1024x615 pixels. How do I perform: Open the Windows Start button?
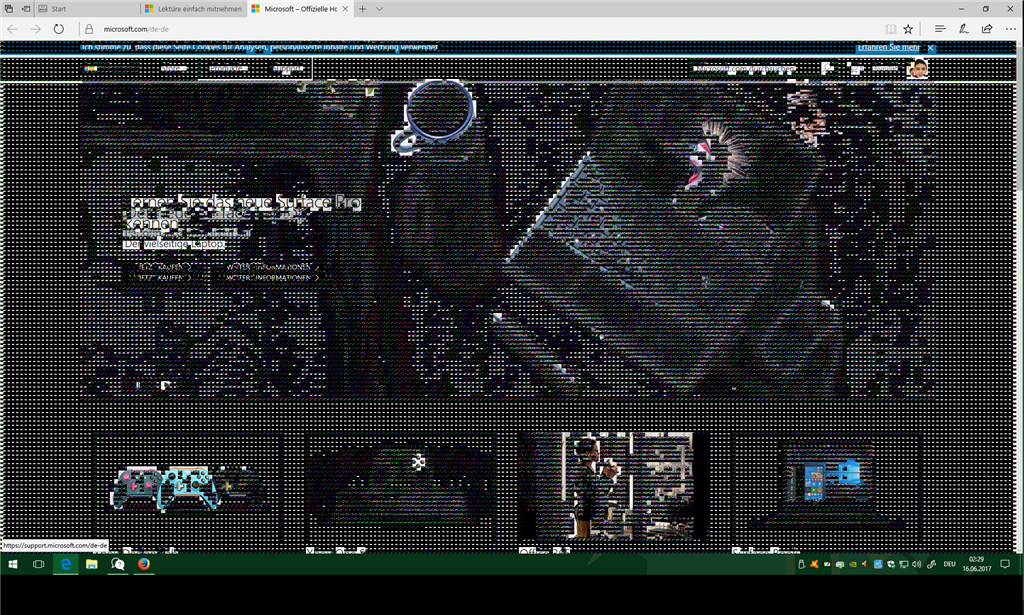click(12, 564)
